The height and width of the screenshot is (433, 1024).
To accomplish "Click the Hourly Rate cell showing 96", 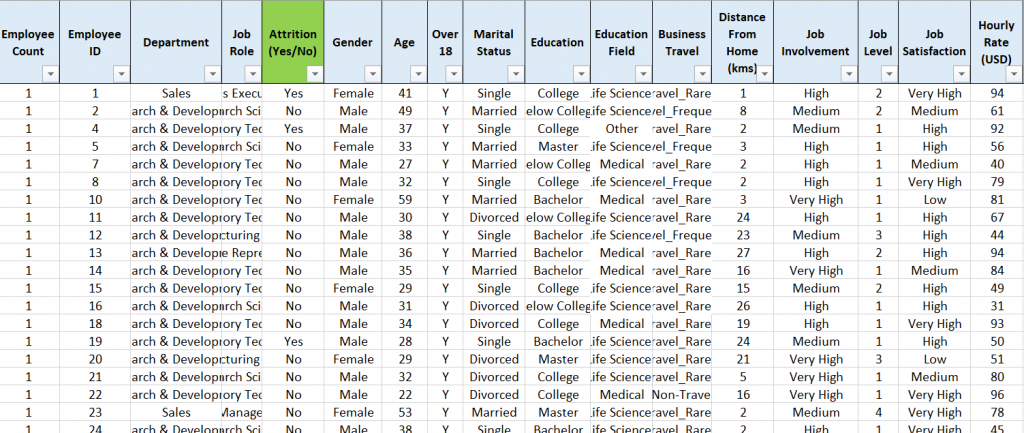I will coord(996,394).
